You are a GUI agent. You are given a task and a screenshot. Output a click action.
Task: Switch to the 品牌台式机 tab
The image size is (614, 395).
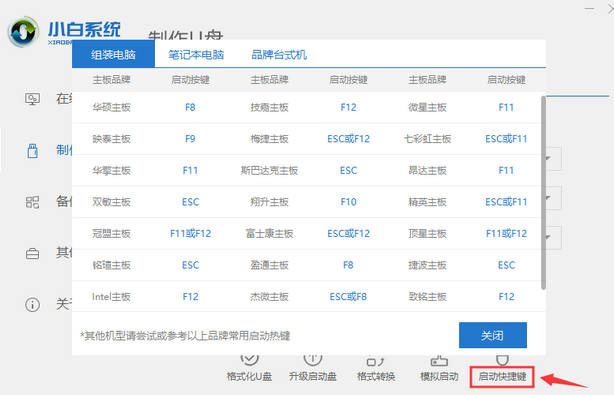pyautogui.click(x=279, y=54)
